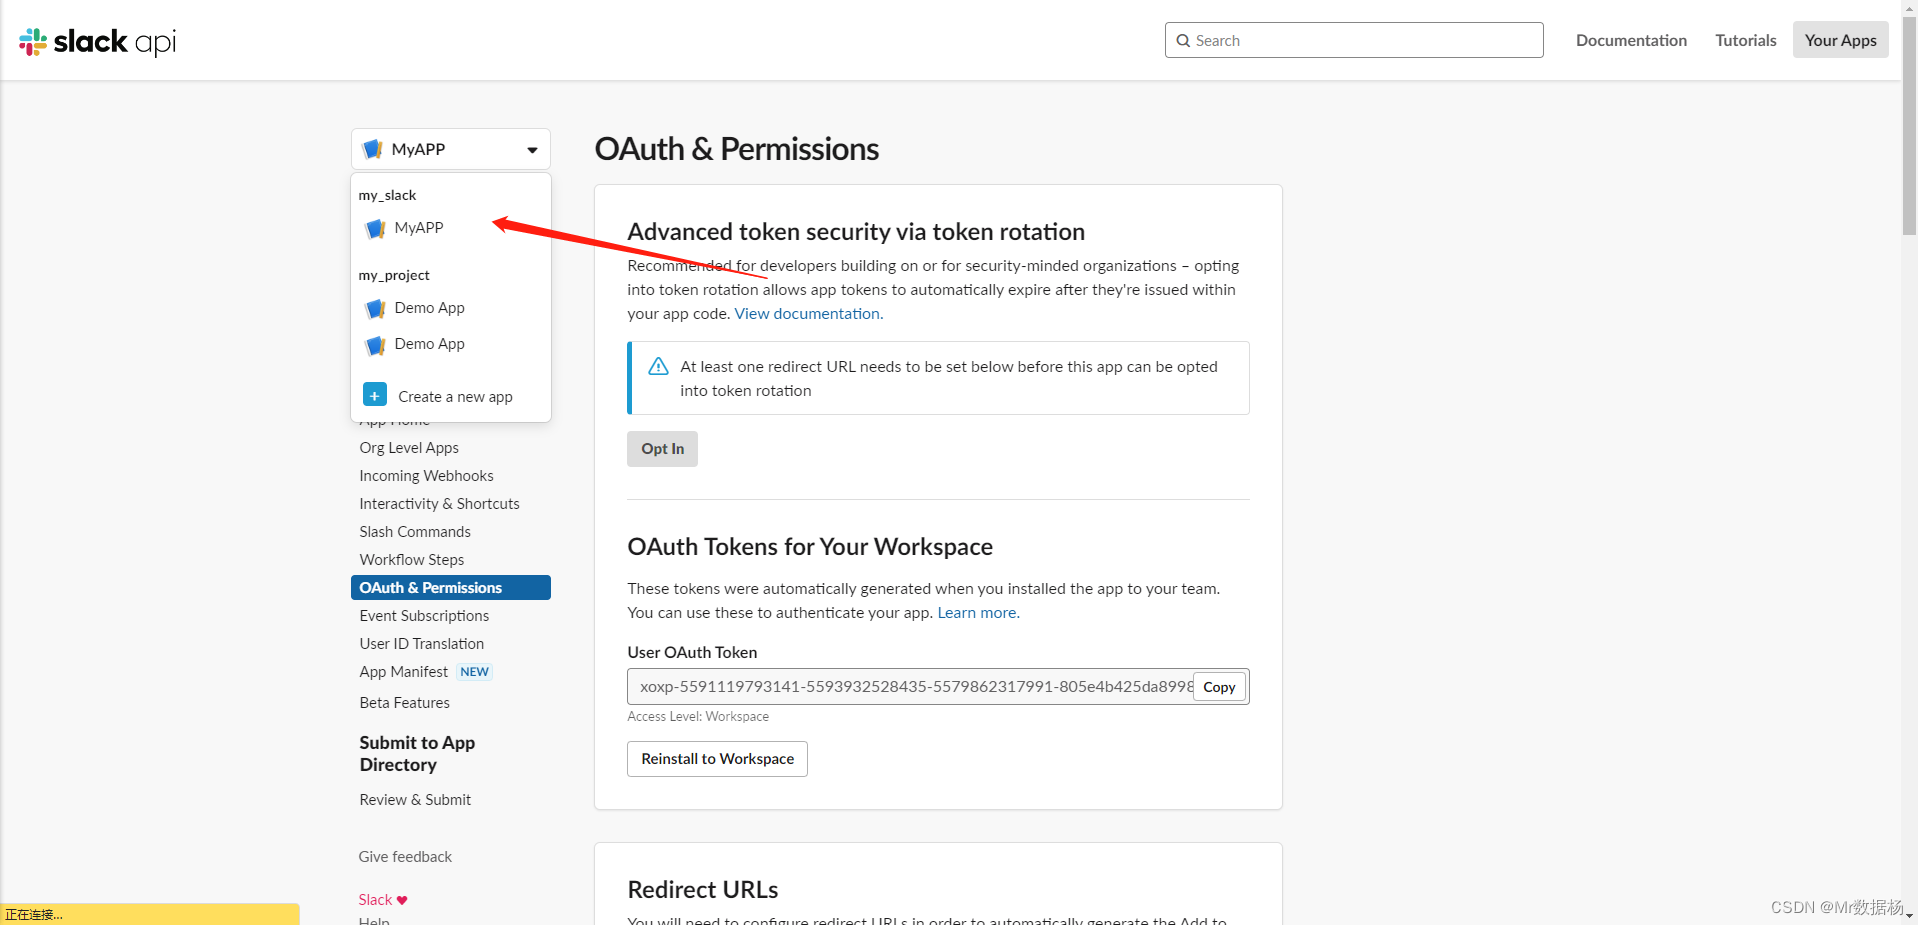
Task: Open Beta Features page
Action: tap(404, 703)
